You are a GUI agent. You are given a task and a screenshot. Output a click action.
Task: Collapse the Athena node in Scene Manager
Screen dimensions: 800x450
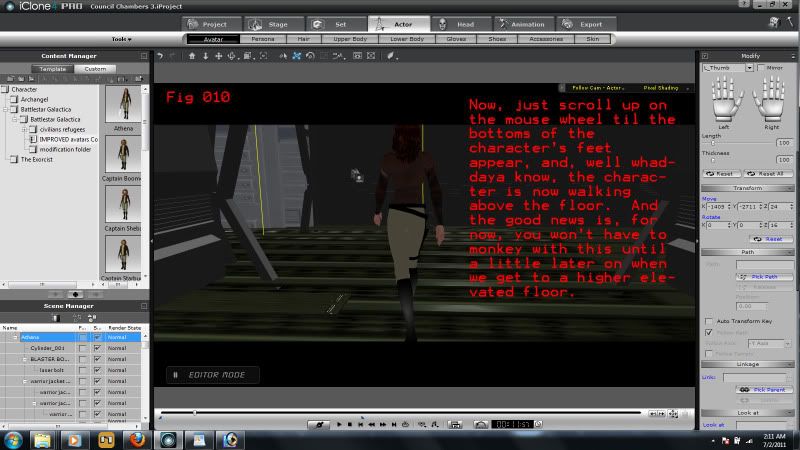pos(15,337)
